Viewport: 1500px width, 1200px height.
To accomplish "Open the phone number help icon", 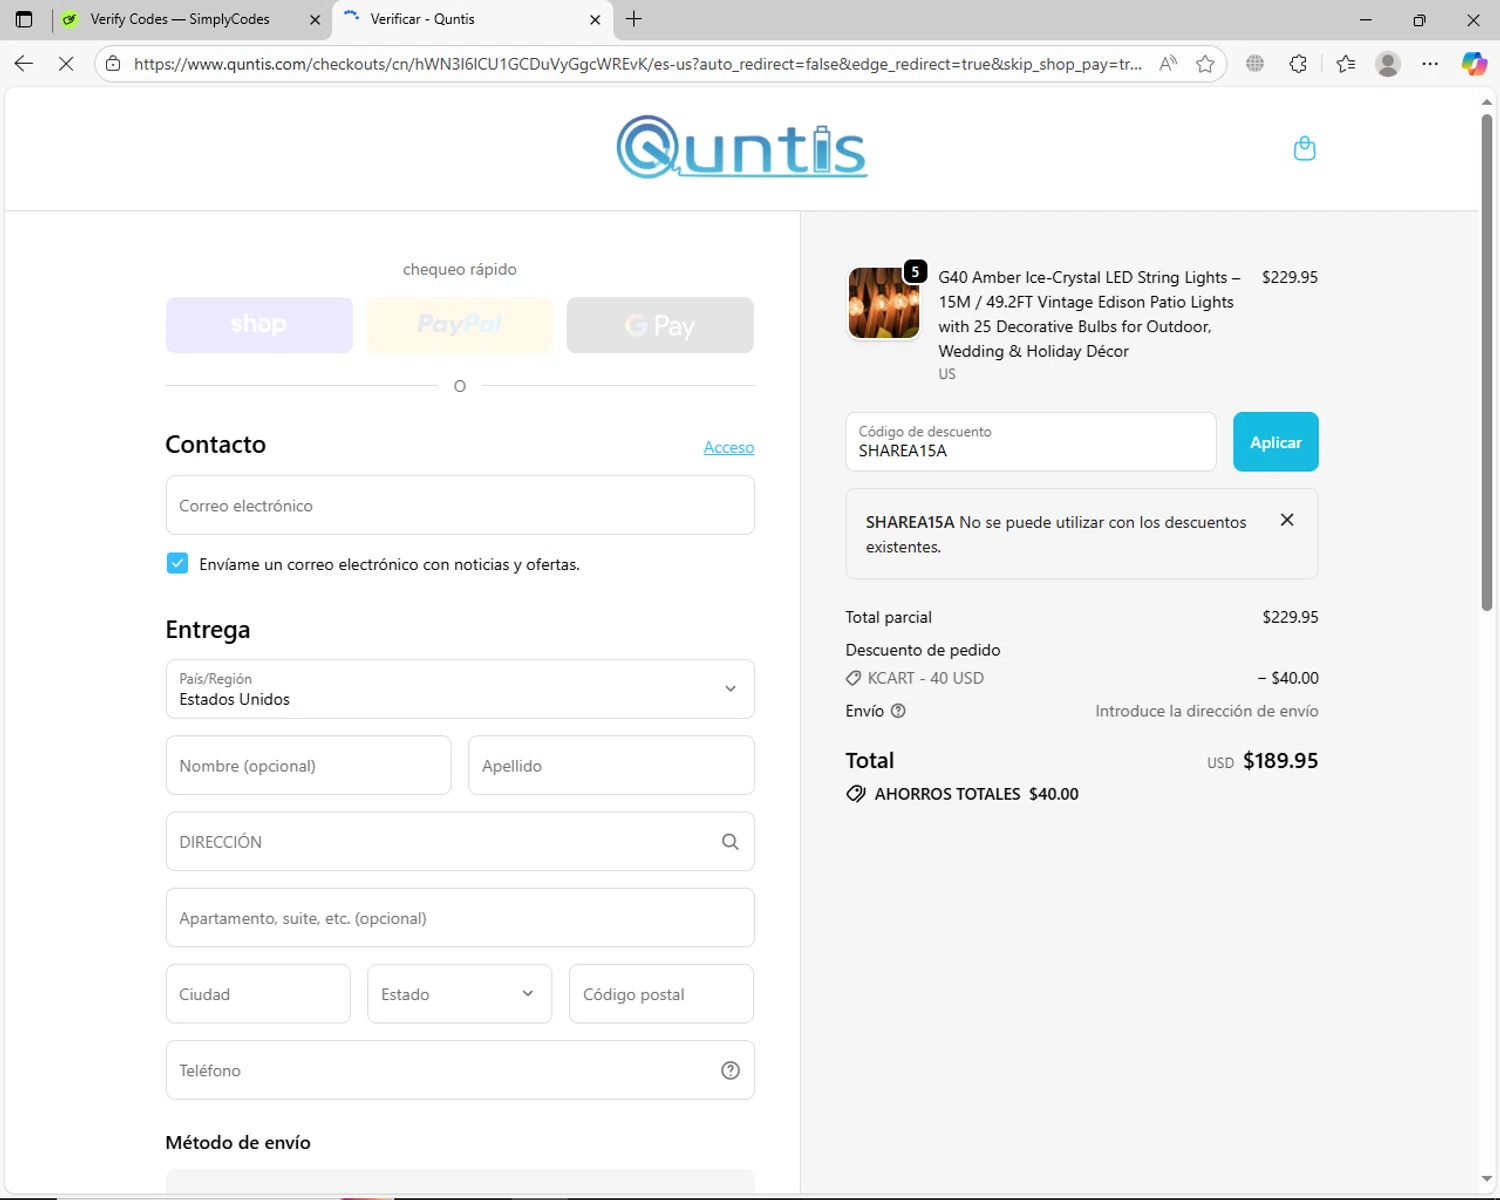I will [730, 1071].
